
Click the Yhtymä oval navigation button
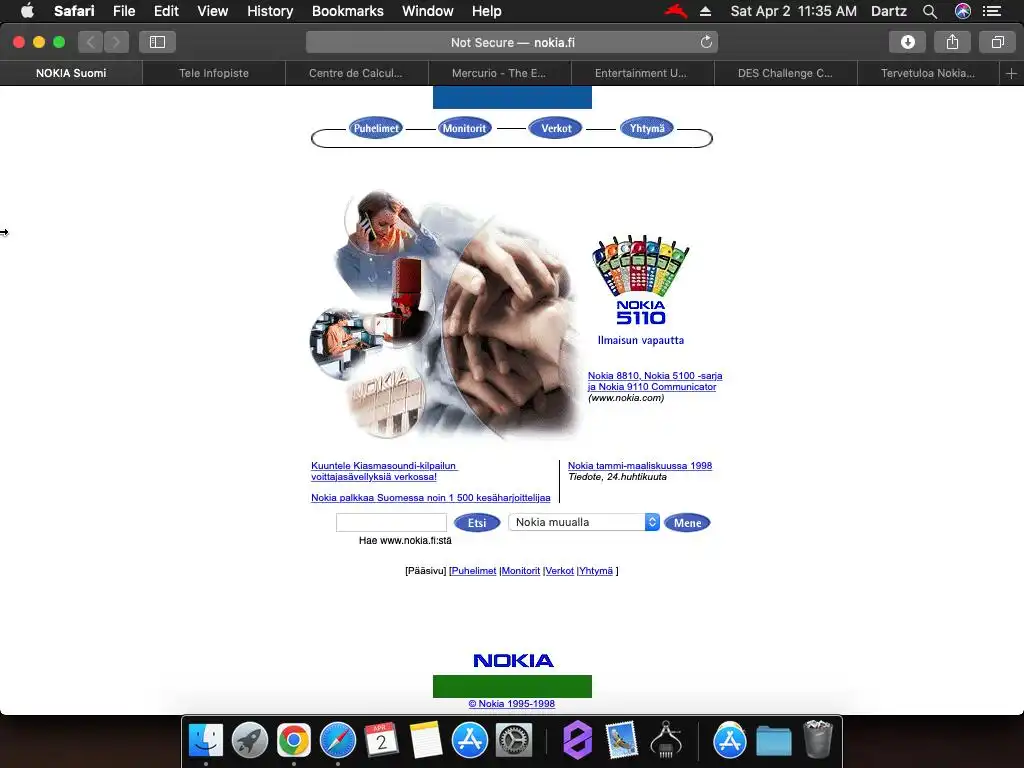coord(647,128)
